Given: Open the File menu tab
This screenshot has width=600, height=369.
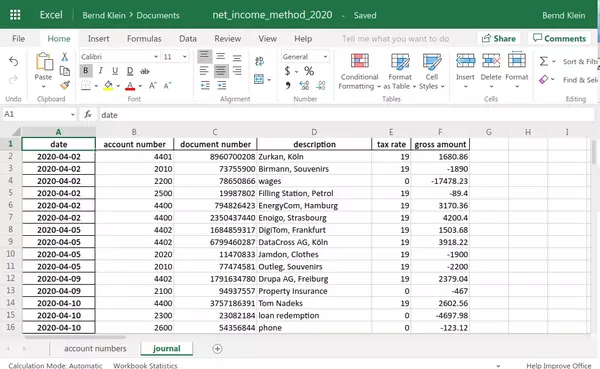Looking at the screenshot, I should (x=18, y=39).
